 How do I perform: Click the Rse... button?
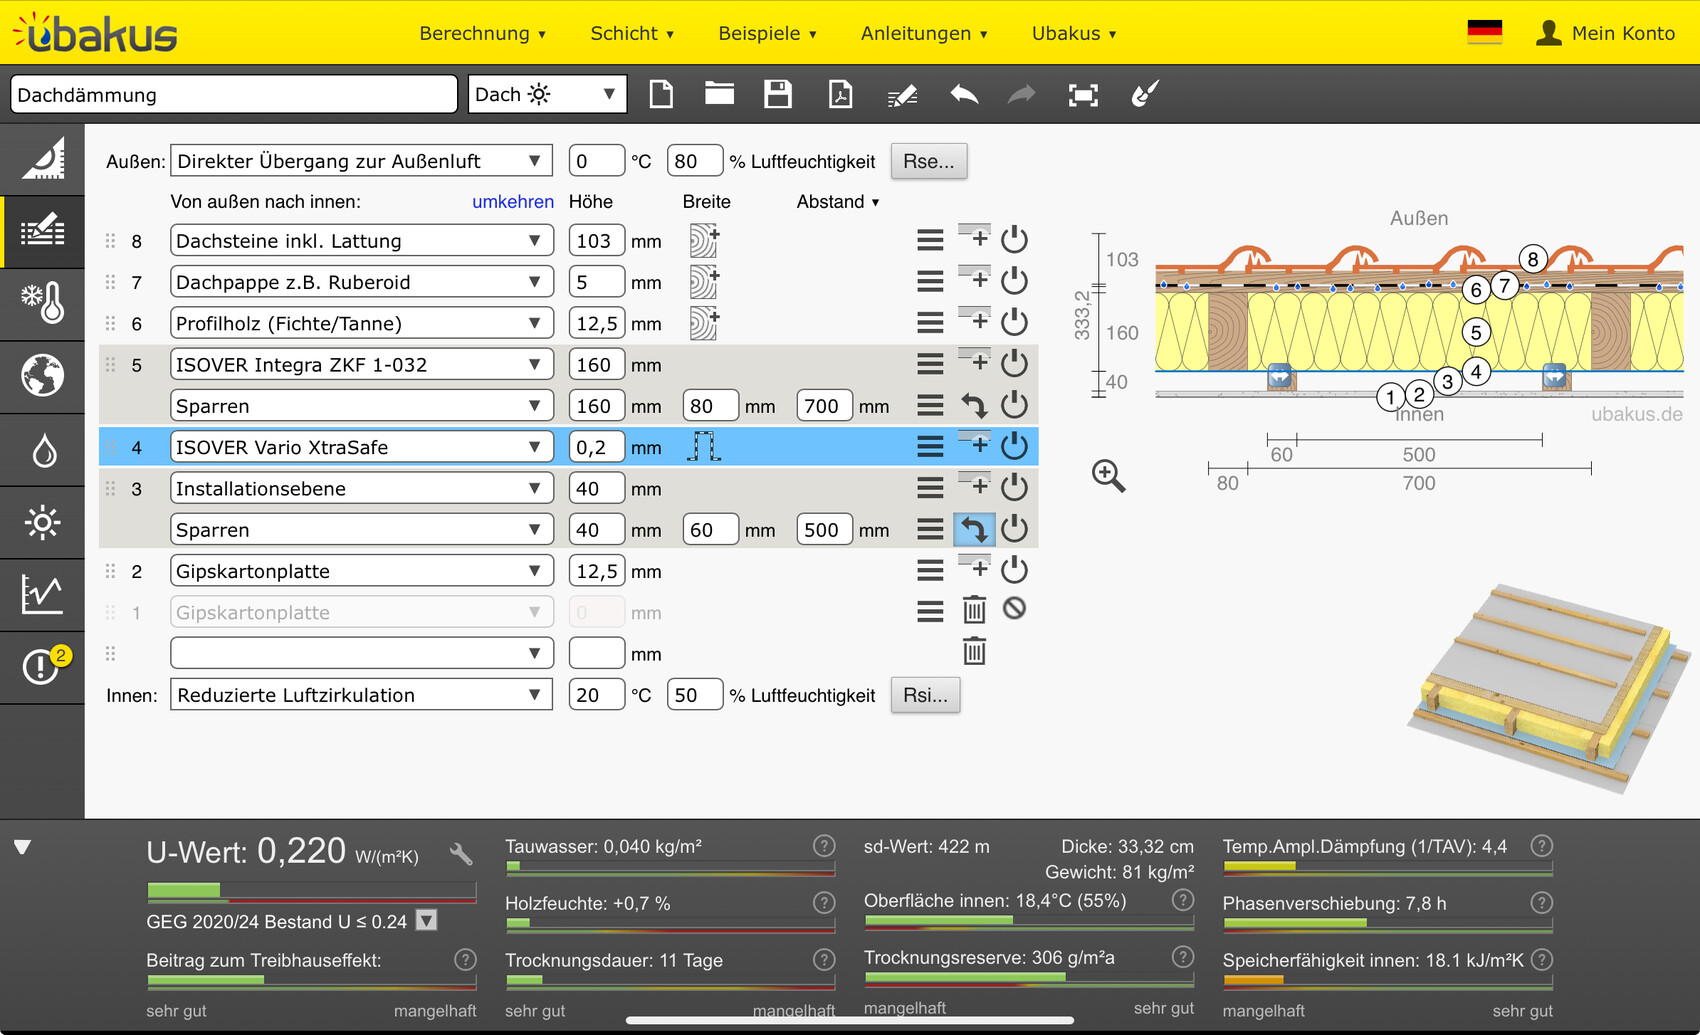pos(928,161)
